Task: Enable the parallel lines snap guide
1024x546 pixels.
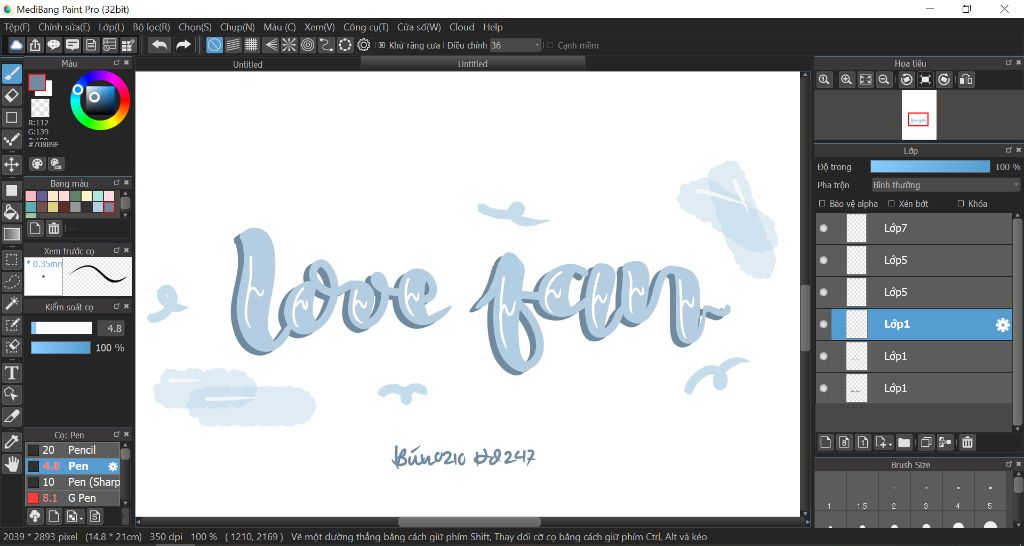Action: (233, 45)
